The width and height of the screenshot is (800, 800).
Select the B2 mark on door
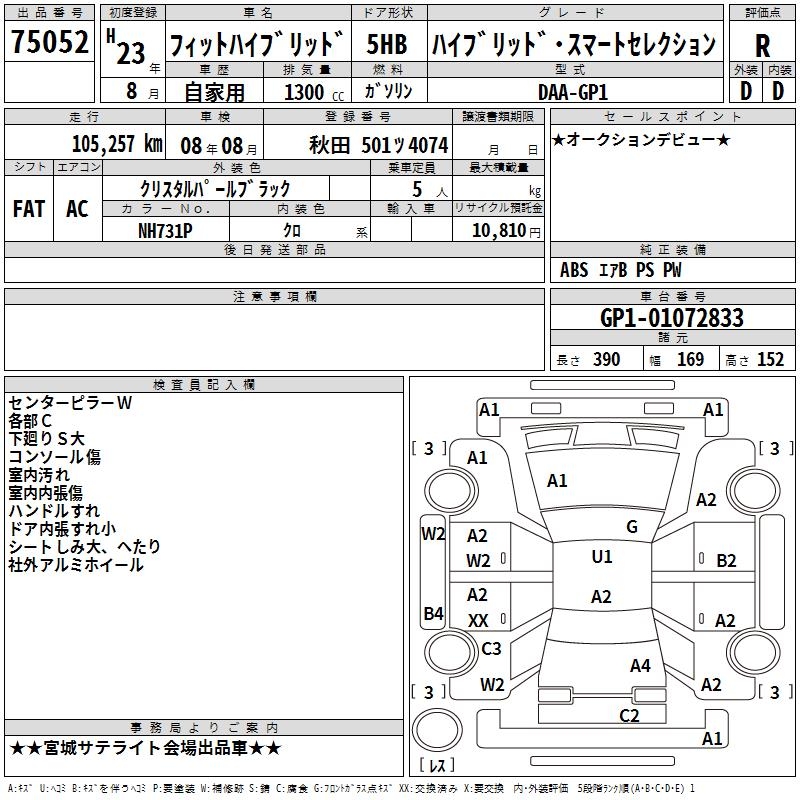(x=726, y=561)
